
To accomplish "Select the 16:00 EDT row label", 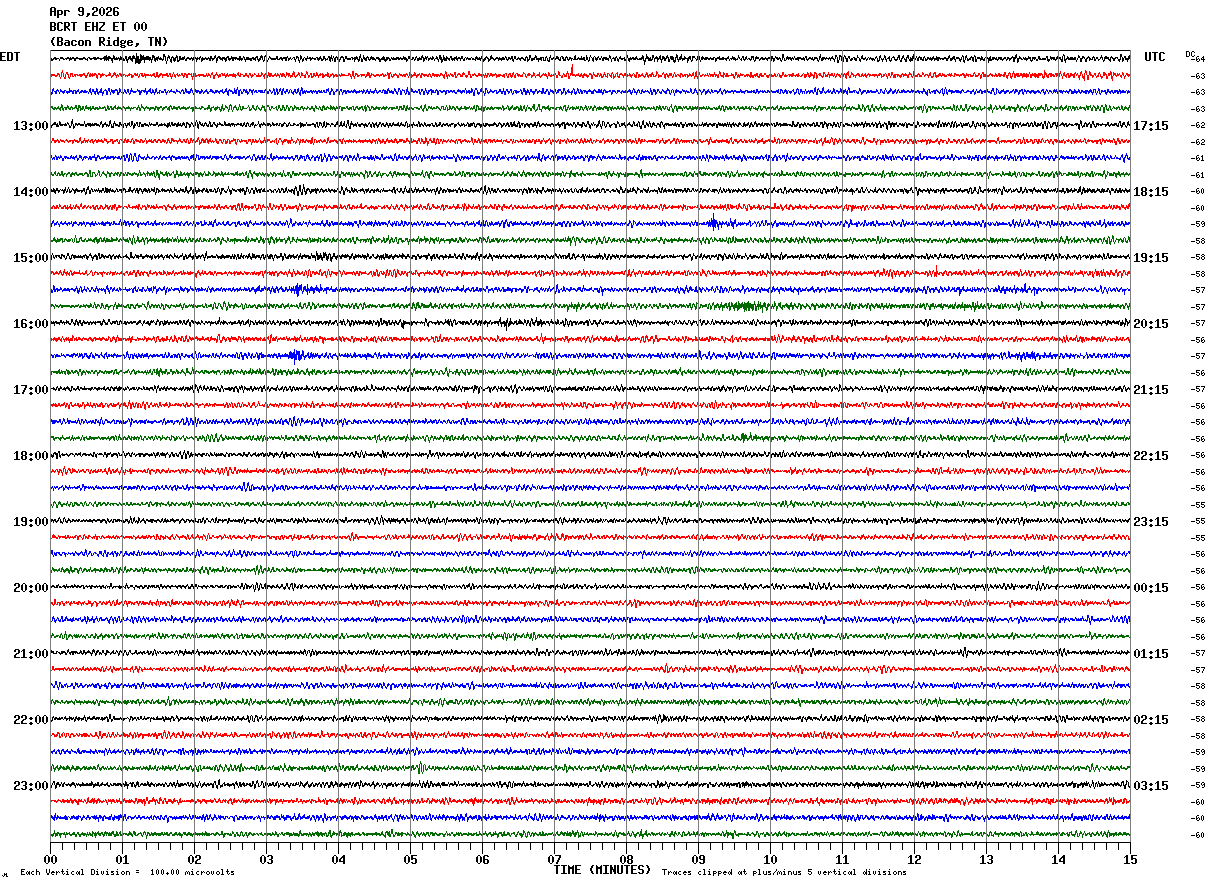I will point(30,324).
